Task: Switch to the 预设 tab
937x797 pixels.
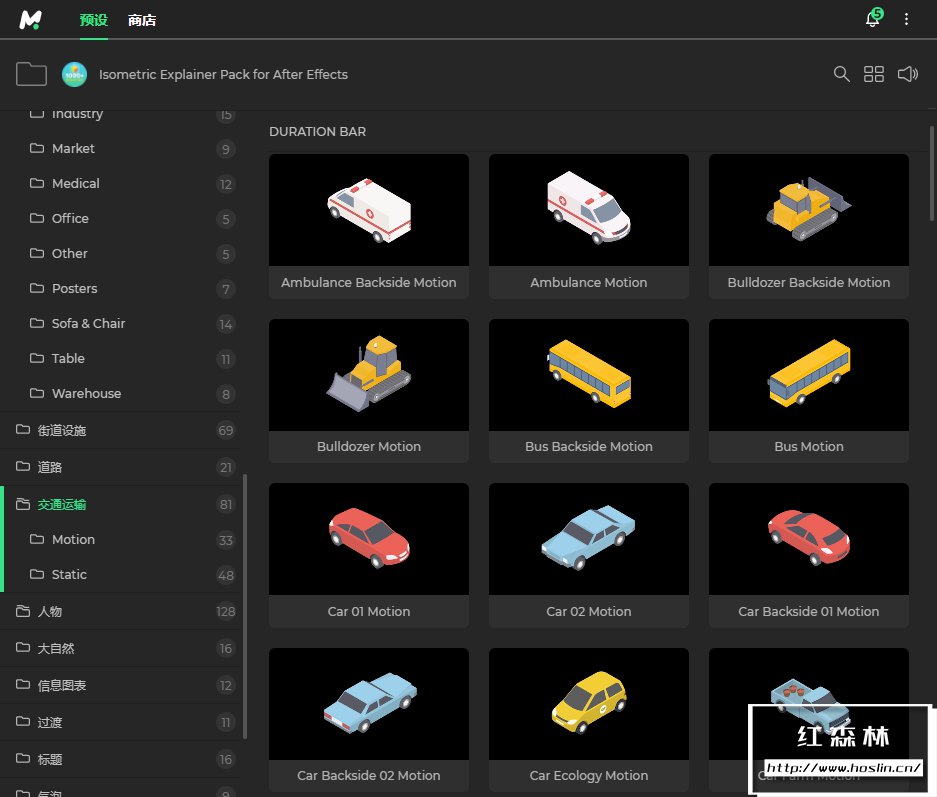Action: [93, 20]
